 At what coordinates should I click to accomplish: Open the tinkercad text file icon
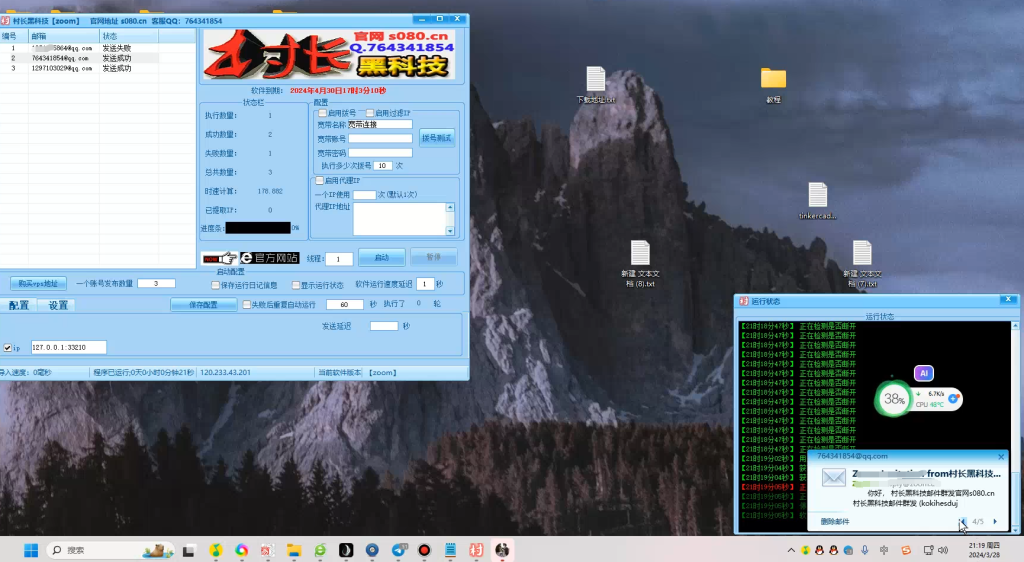pos(817,195)
